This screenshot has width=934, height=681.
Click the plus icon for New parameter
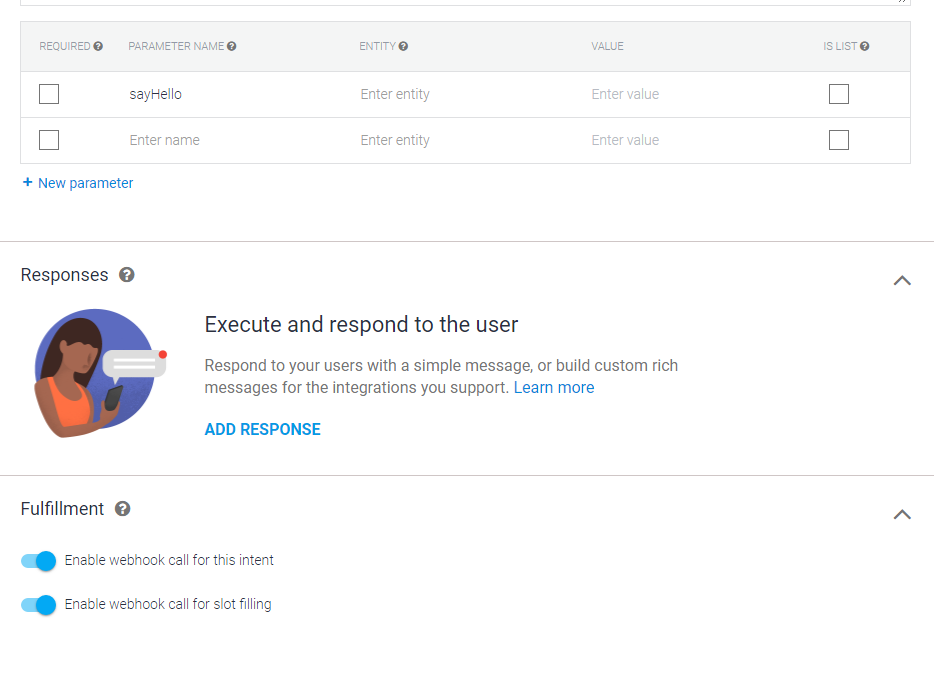pyautogui.click(x=28, y=183)
